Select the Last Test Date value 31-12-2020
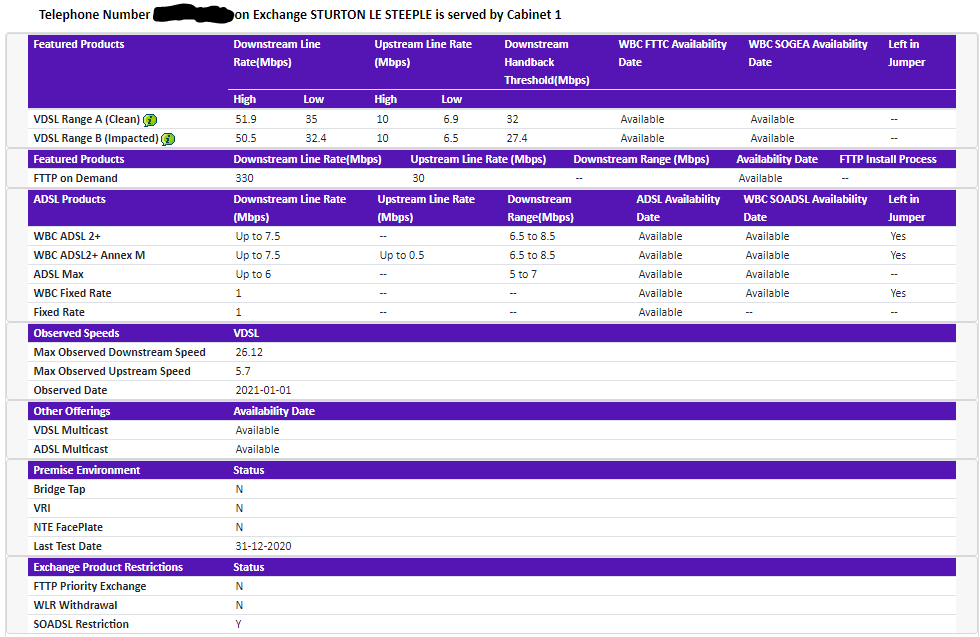 coord(263,546)
